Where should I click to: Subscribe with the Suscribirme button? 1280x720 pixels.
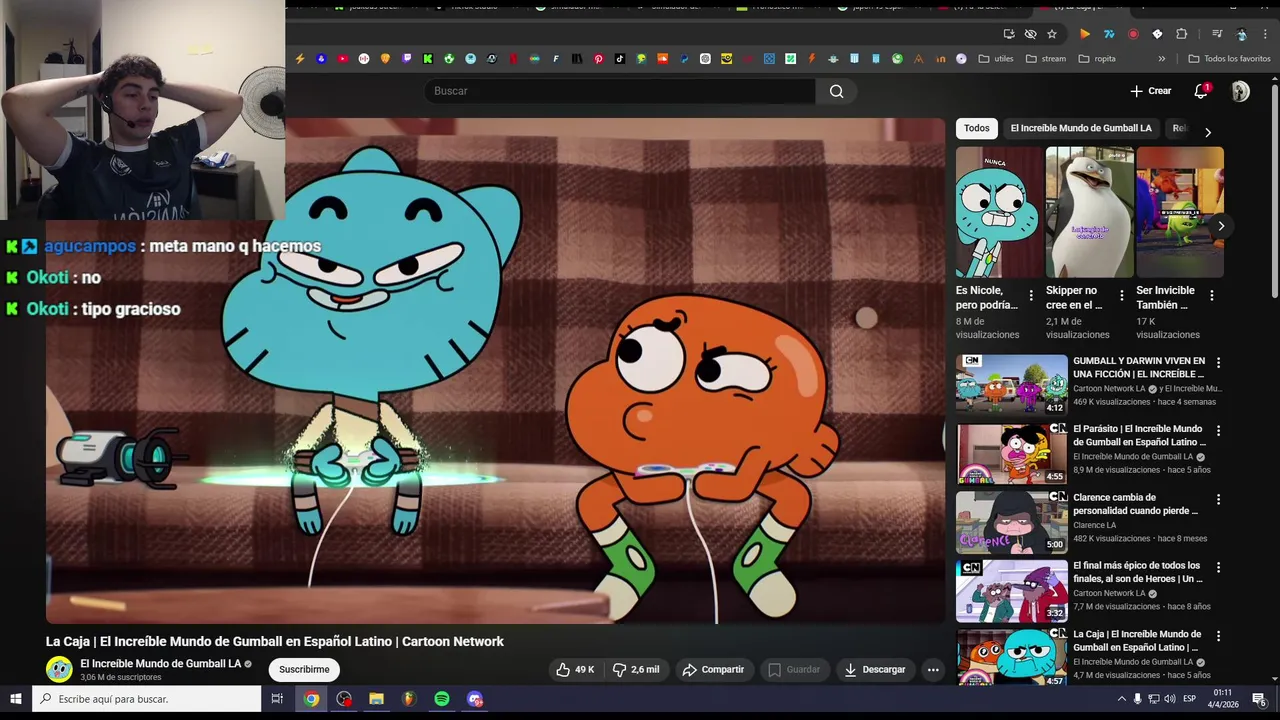point(304,669)
